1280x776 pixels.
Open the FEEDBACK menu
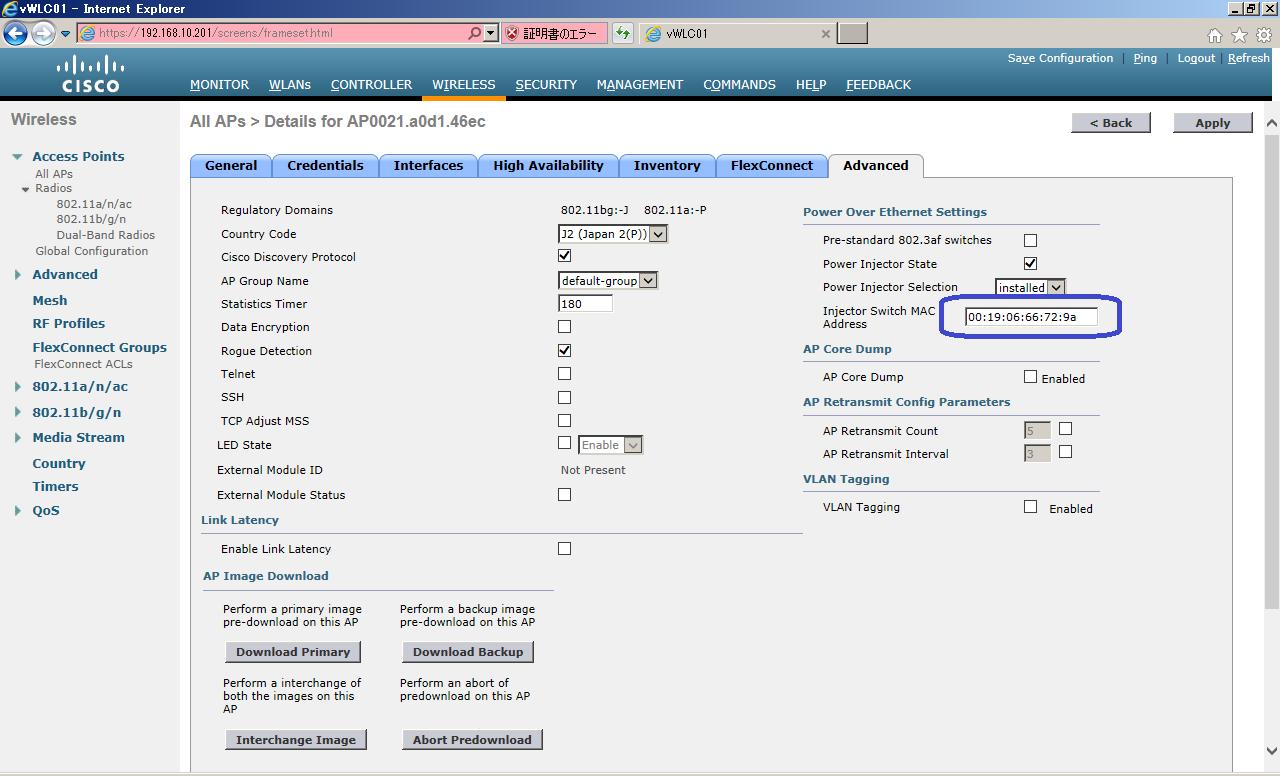click(x=878, y=85)
